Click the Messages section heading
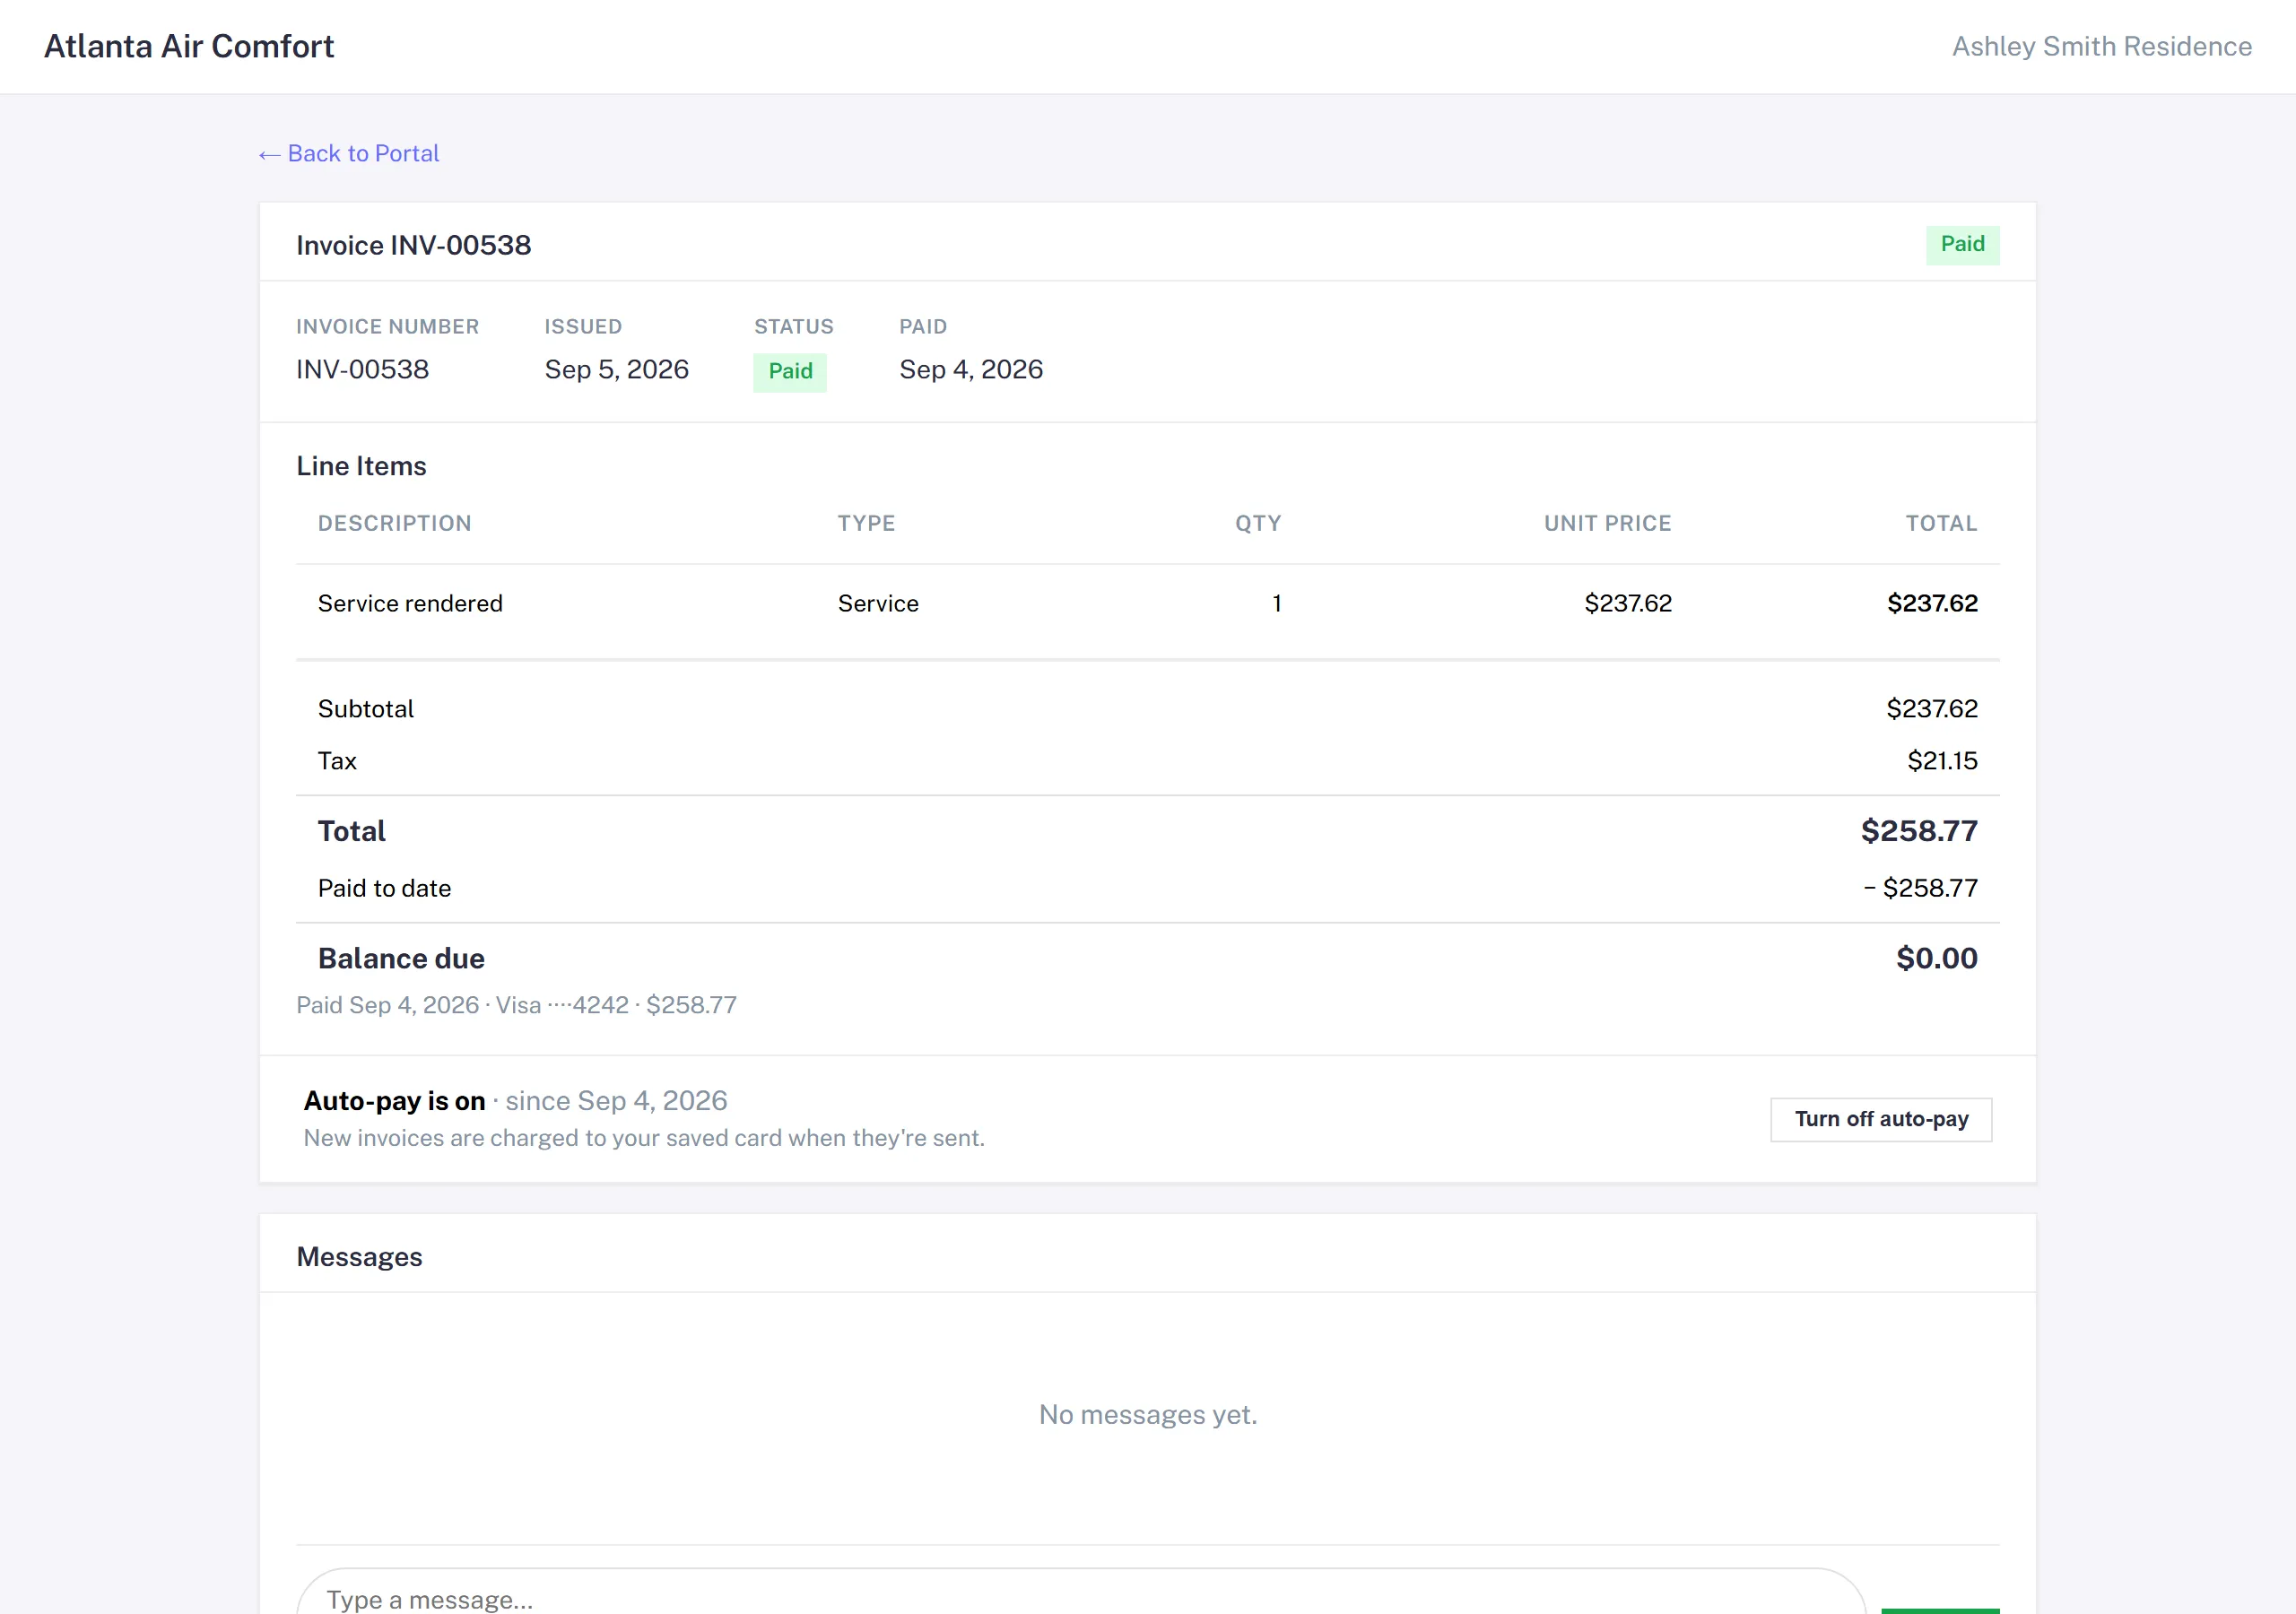 (359, 1257)
